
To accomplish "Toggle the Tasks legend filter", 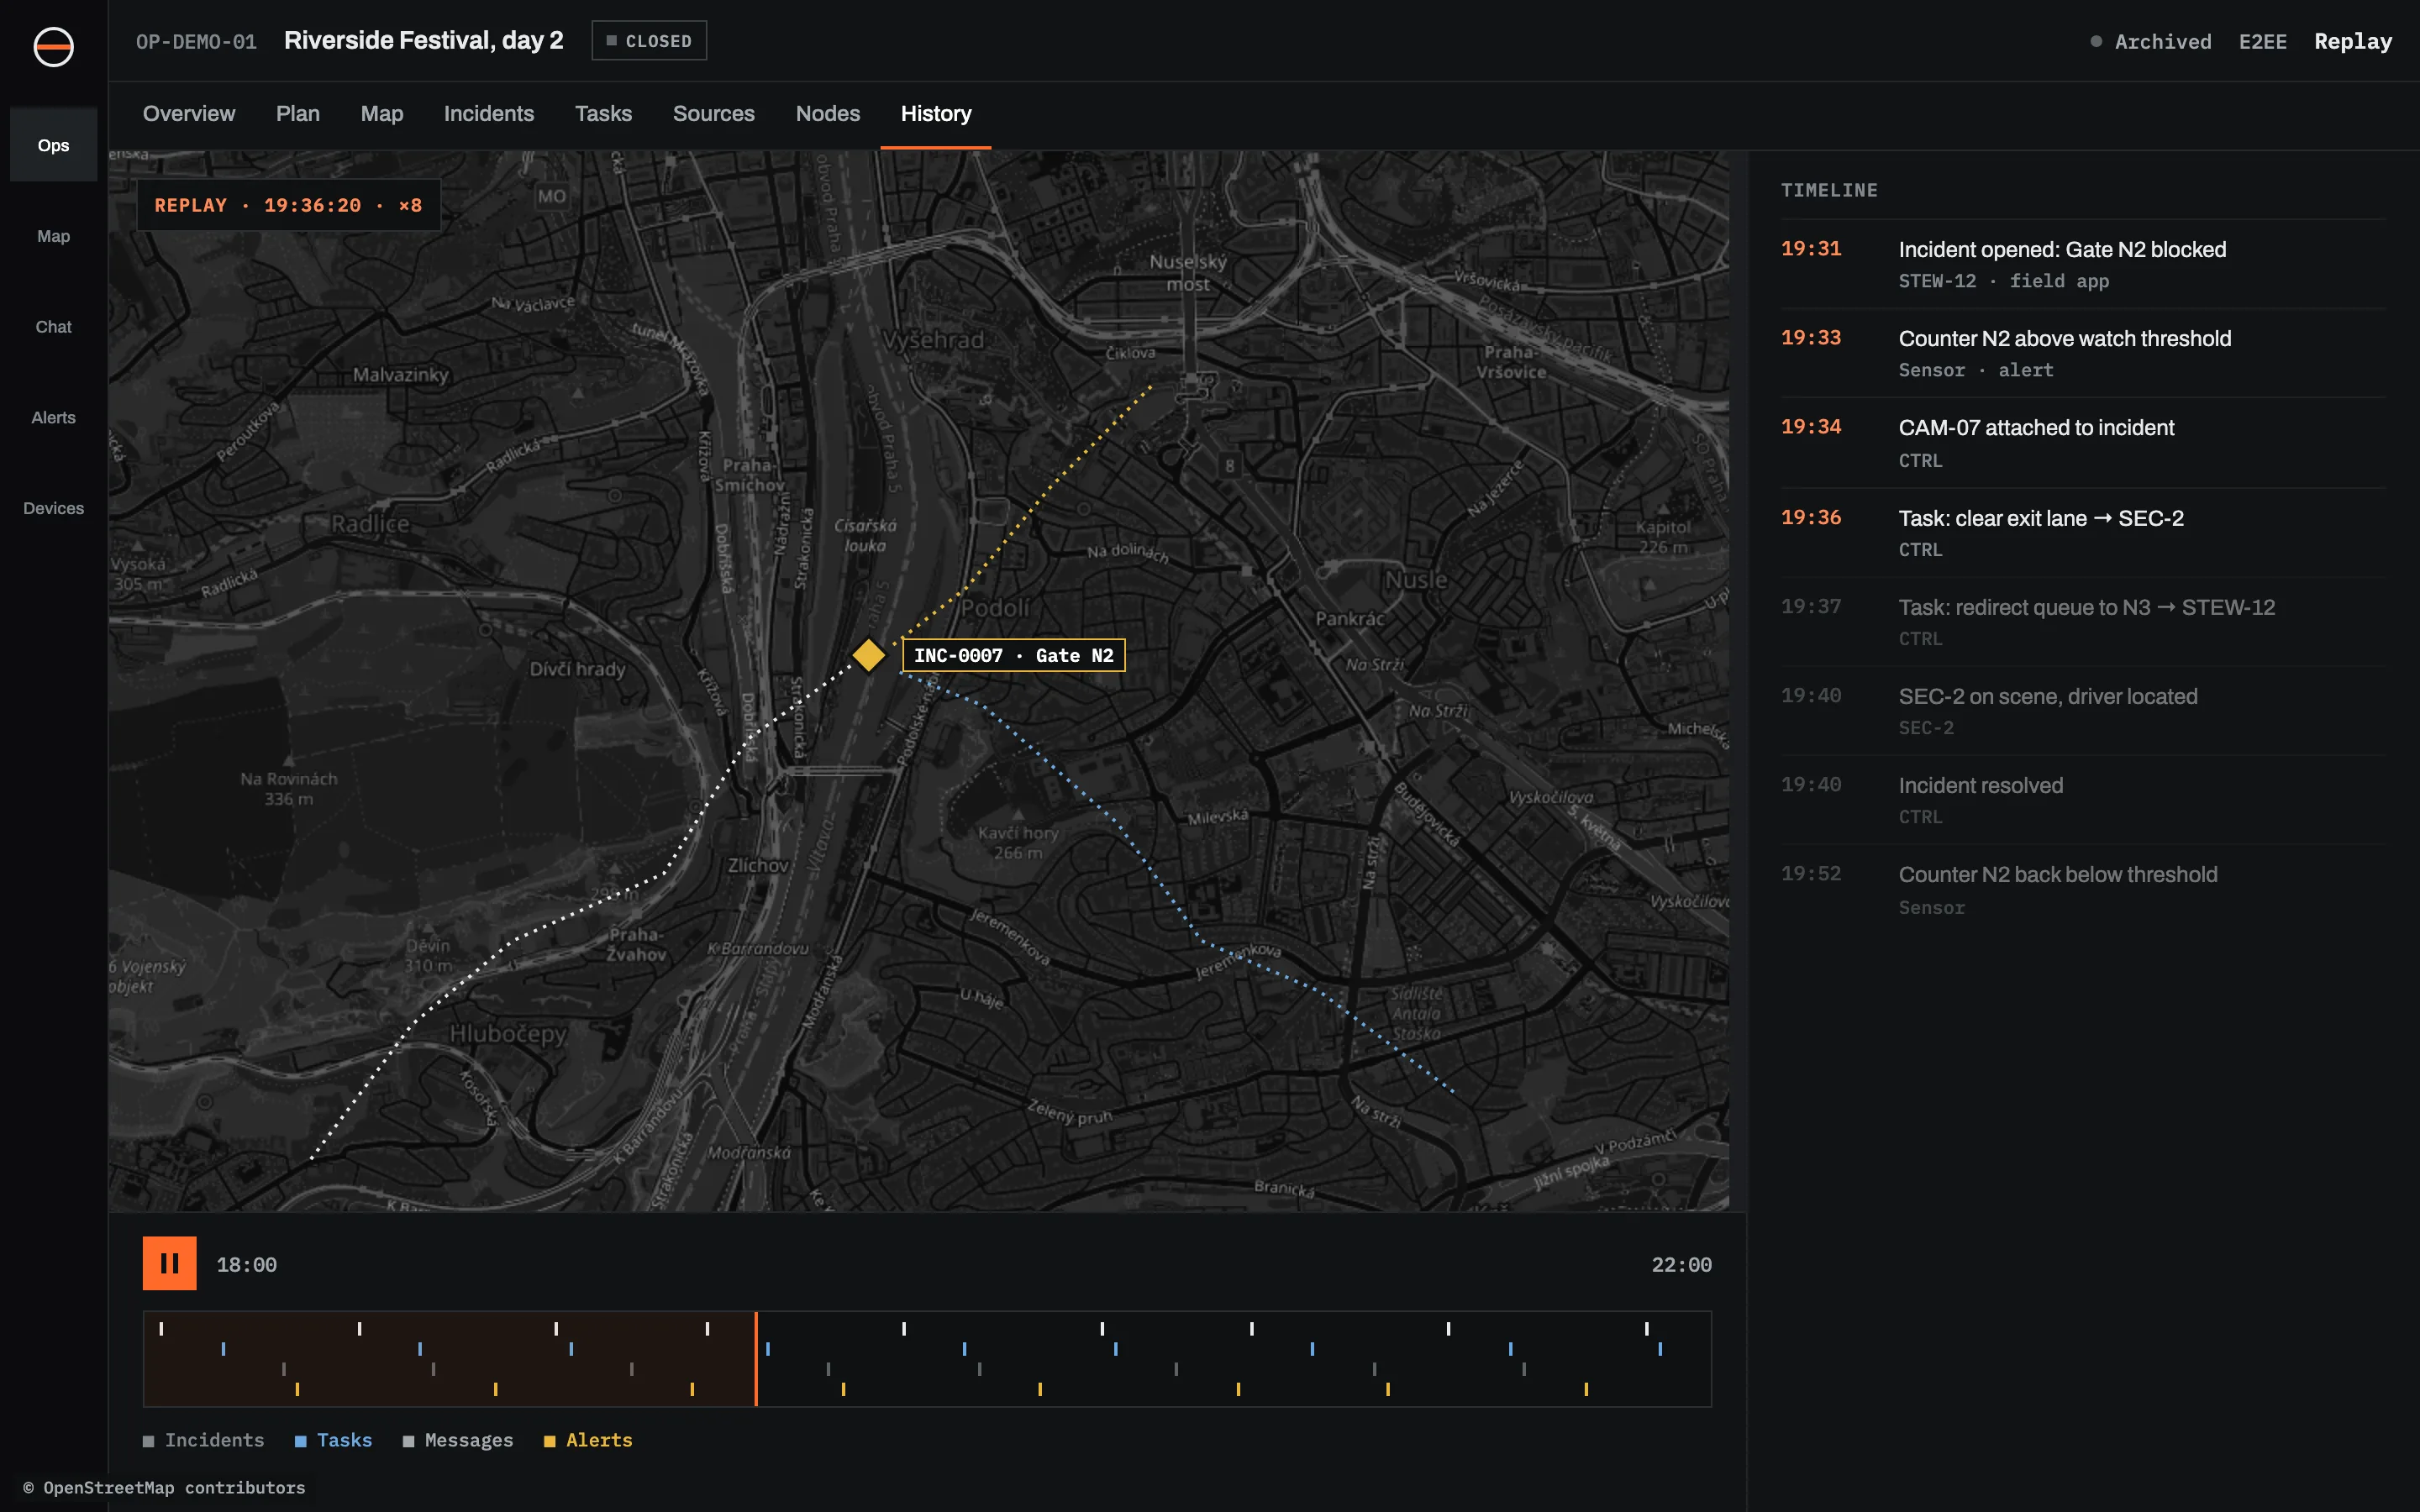I will click(x=334, y=1440).
